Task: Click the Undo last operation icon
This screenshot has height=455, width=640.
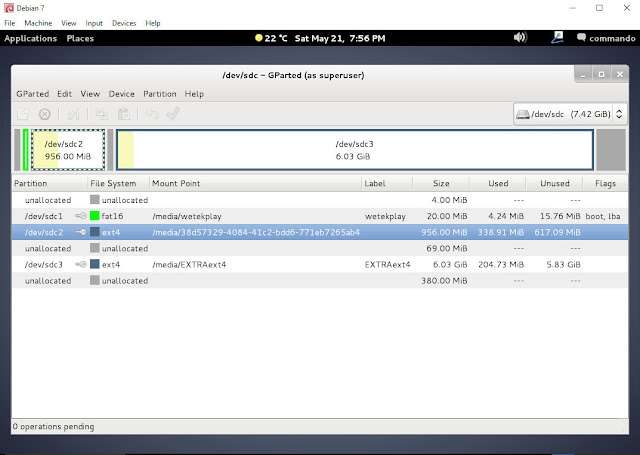Action: (x=152, y=114)
